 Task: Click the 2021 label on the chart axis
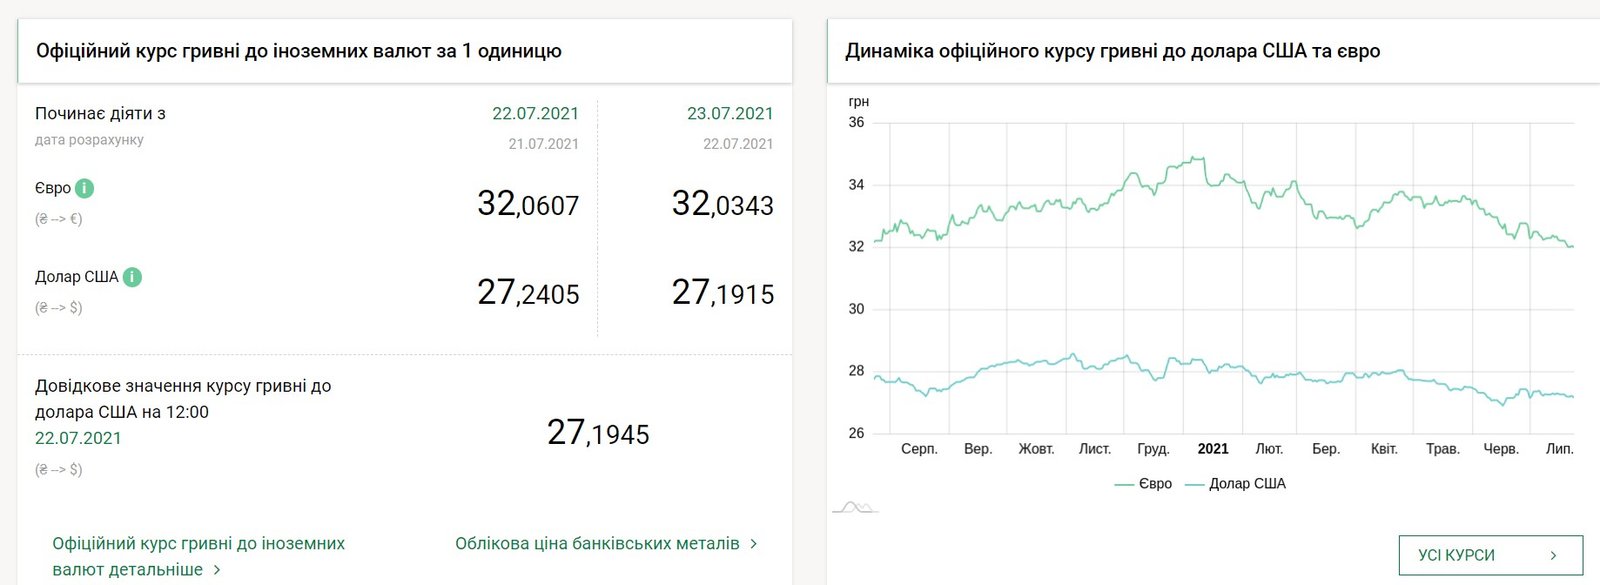click(1213, 449)
